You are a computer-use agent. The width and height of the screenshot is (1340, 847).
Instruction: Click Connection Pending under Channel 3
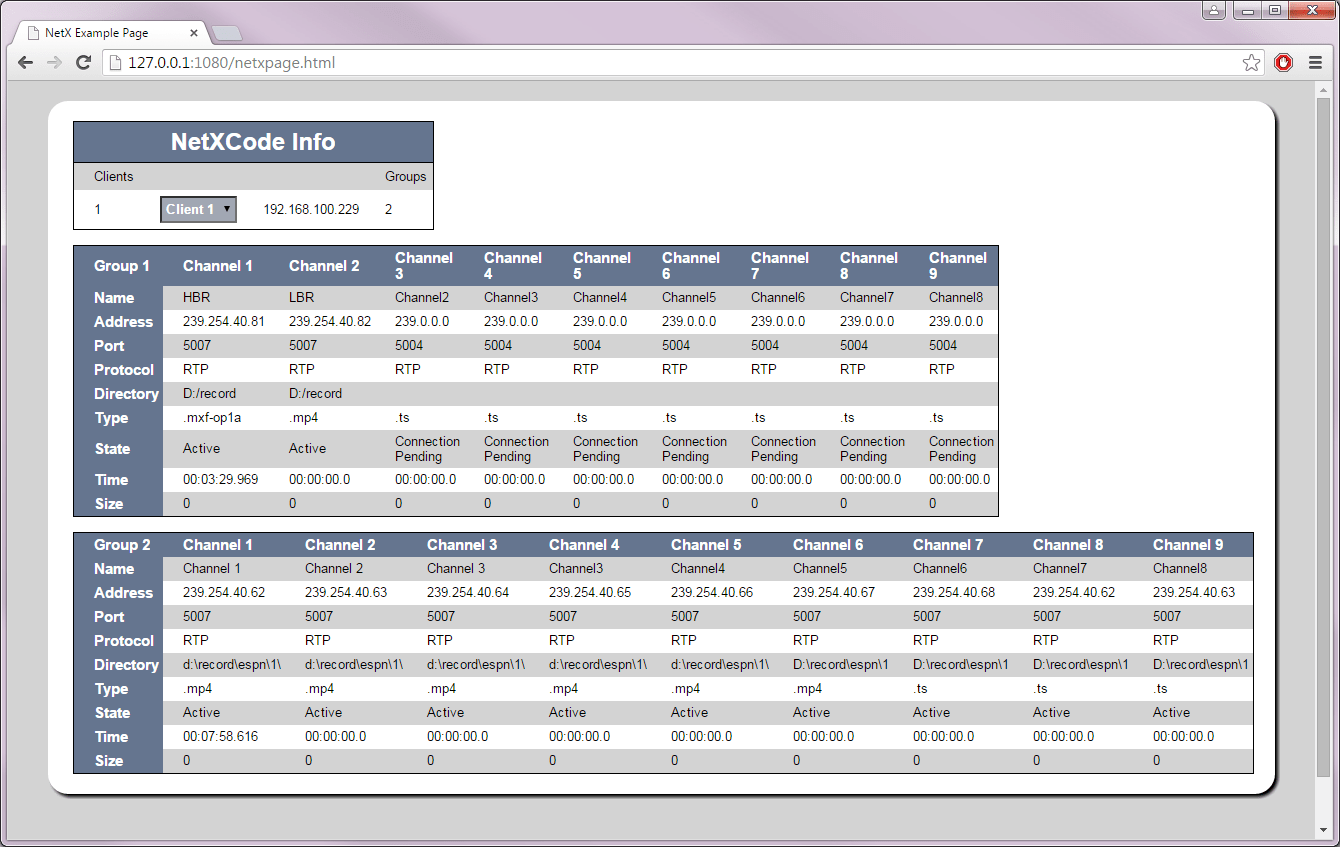[428, 449]
